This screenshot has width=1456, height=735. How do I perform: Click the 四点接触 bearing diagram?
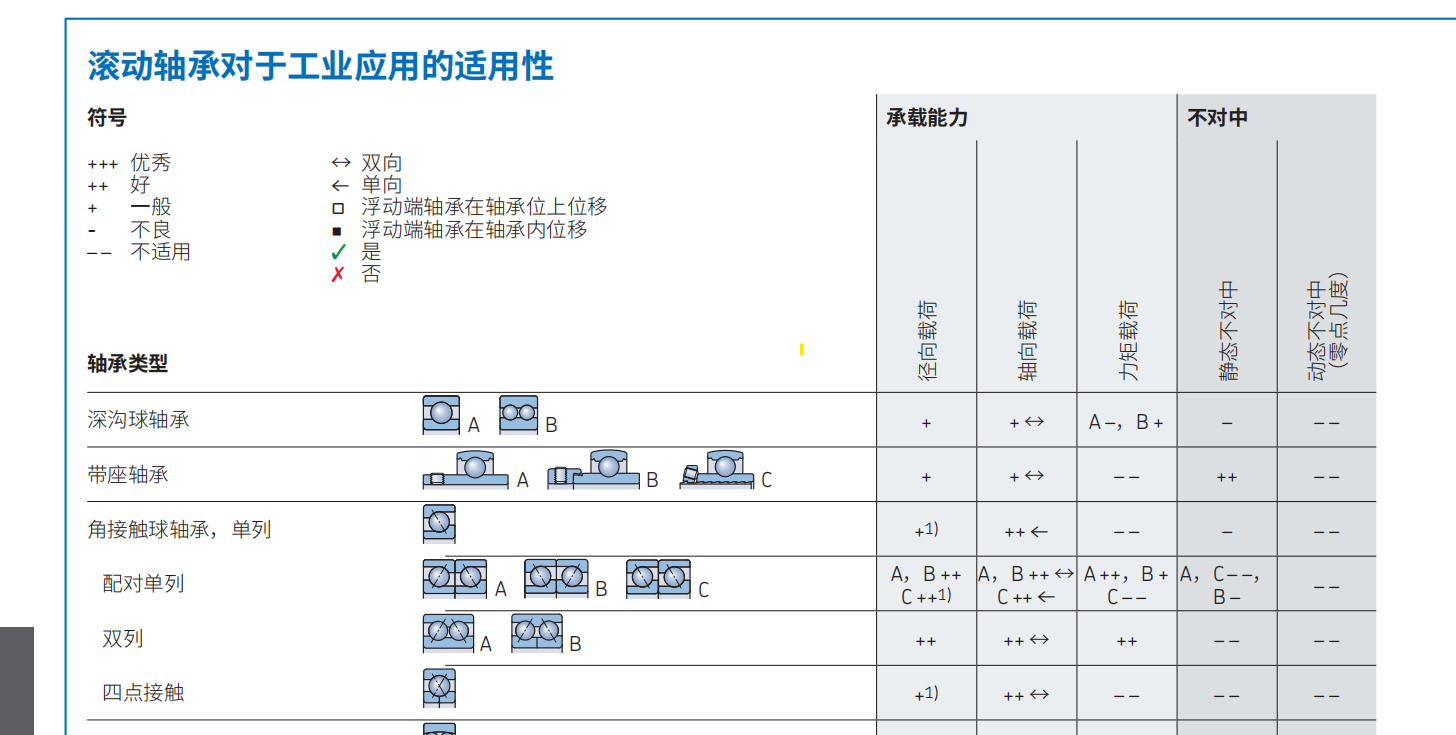(x=439, y=687)
